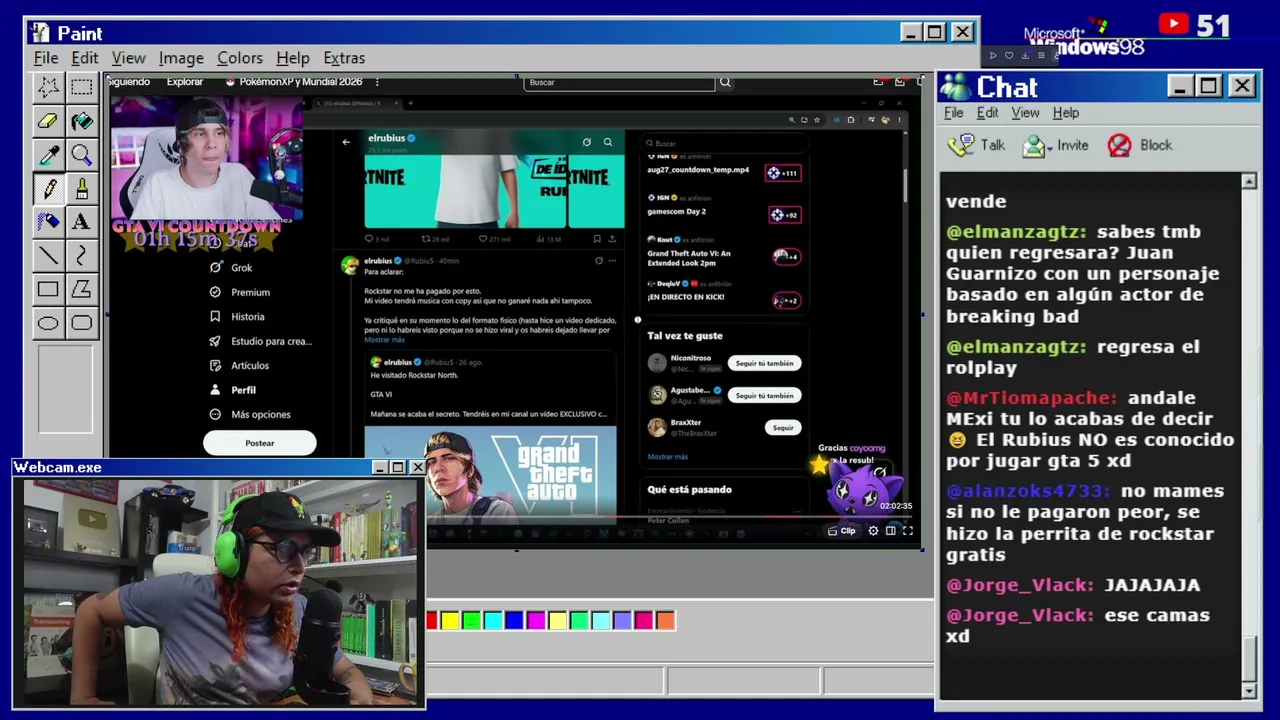Click the Clip button on the video

click(842, 531)
